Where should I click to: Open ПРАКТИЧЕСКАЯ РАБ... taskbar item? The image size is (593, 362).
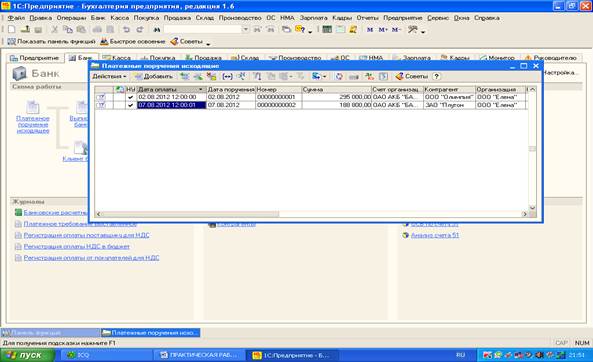pyautogui.click(x=199, y=356)
